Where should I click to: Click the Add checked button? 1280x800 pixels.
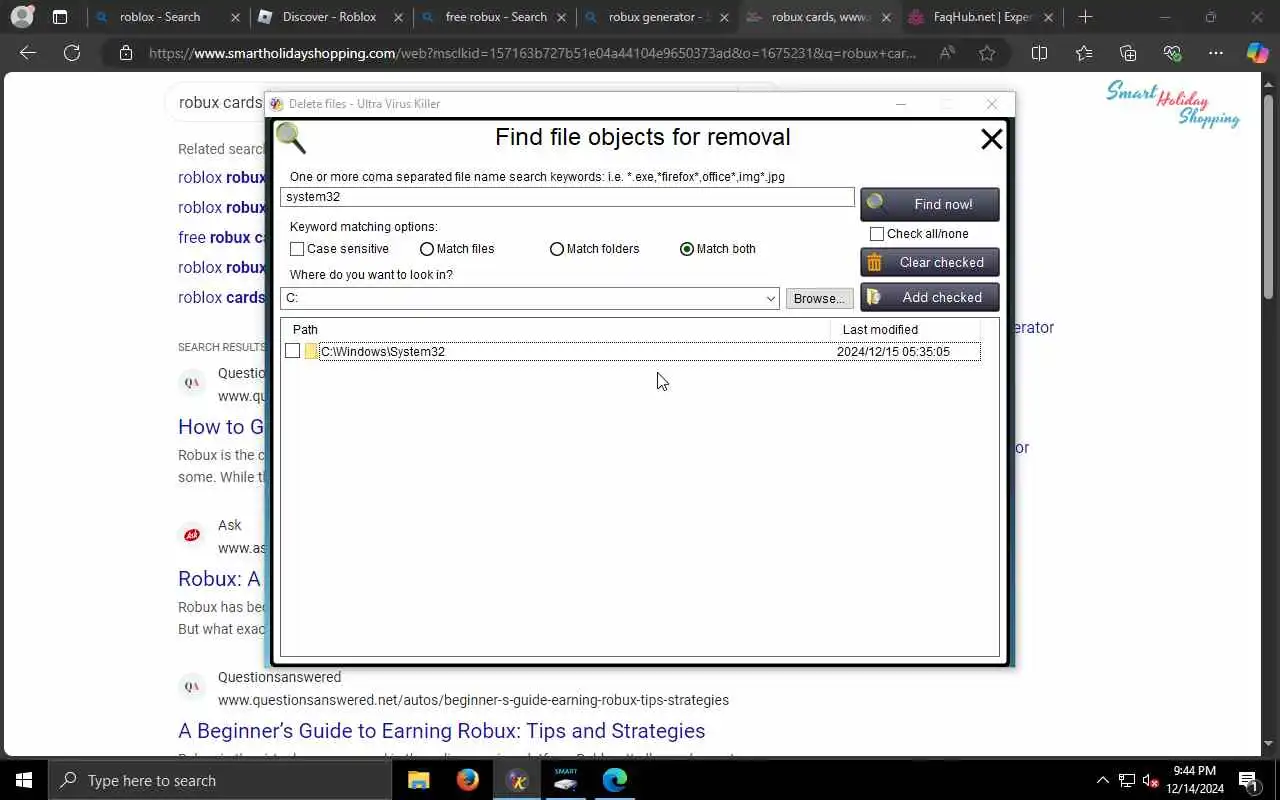[930, 297]
